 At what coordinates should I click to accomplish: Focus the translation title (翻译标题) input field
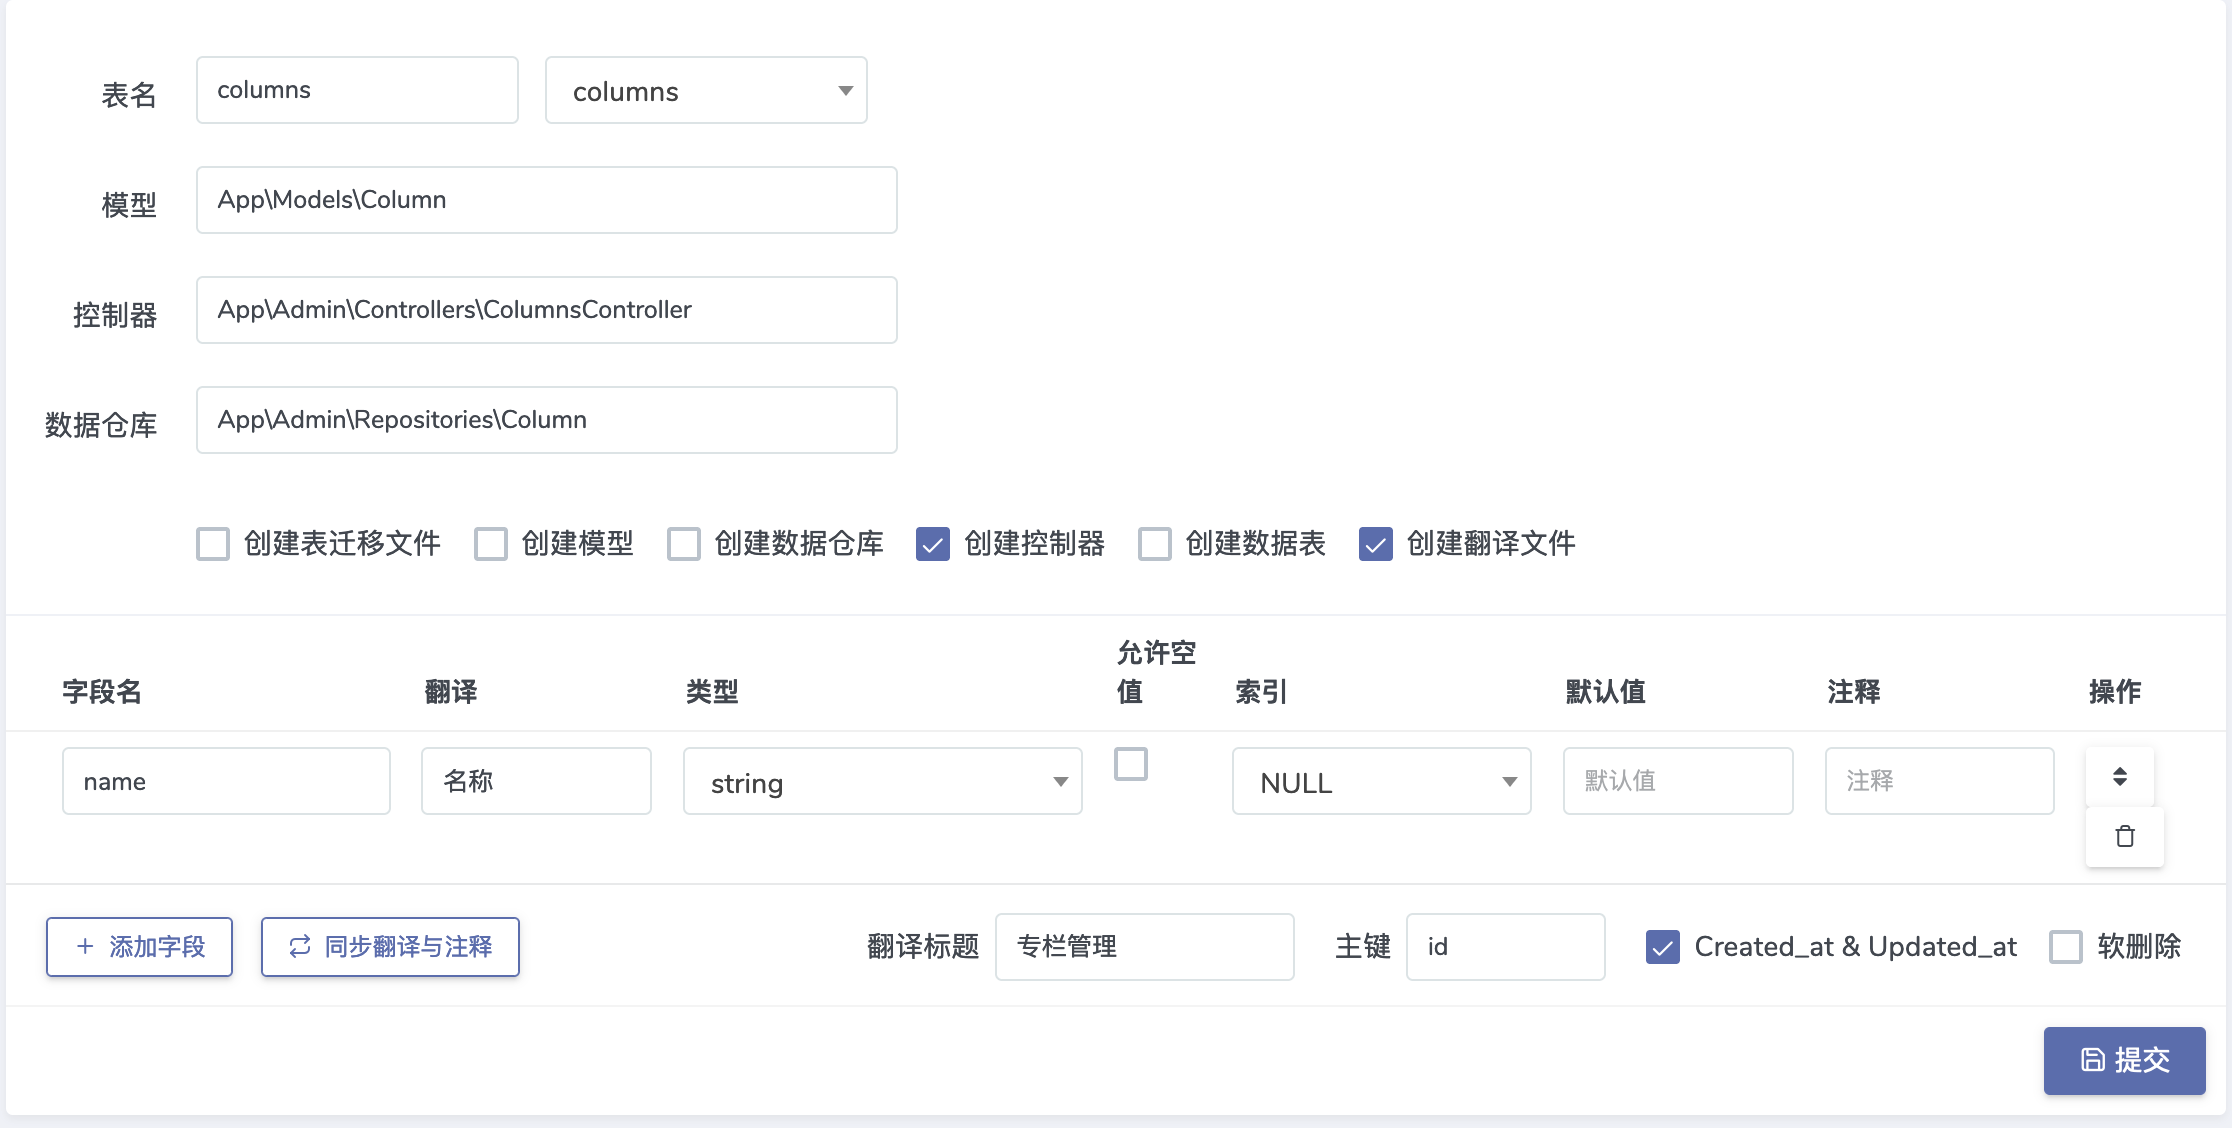(x=1144, y=946)
